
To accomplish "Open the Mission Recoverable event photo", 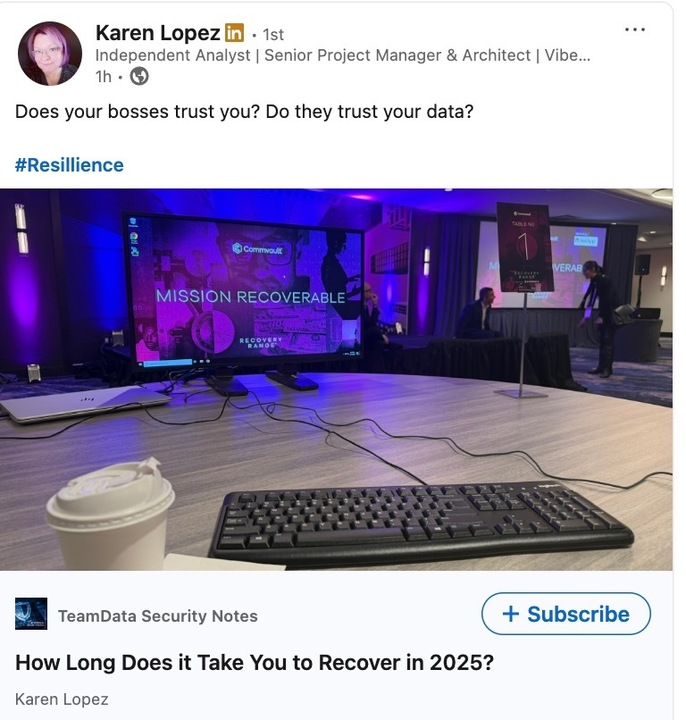I will point(336,379).
